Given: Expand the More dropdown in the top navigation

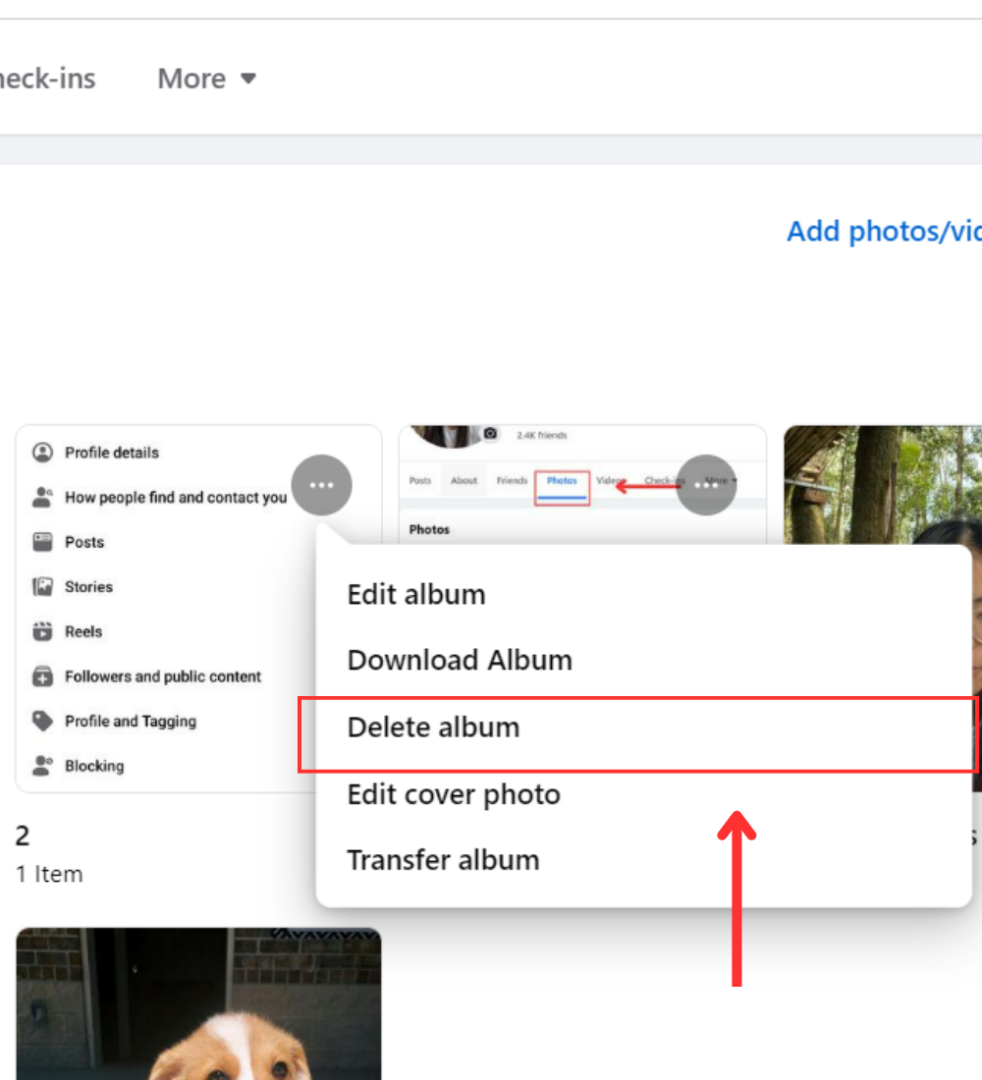Looking at the screenshot, I should click(205, 78).
